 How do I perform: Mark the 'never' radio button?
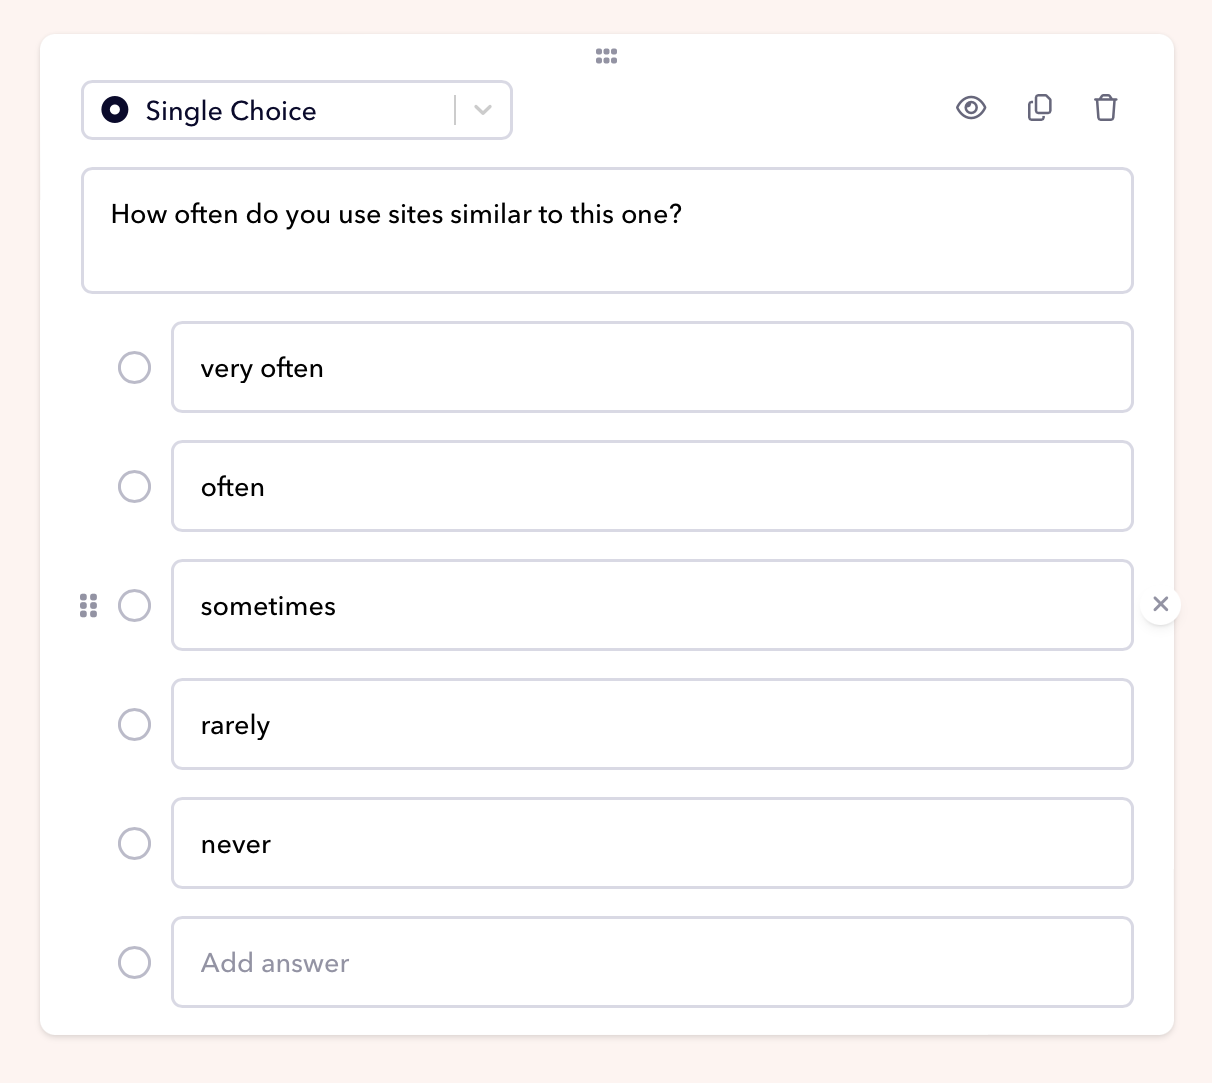pos(135,844)
